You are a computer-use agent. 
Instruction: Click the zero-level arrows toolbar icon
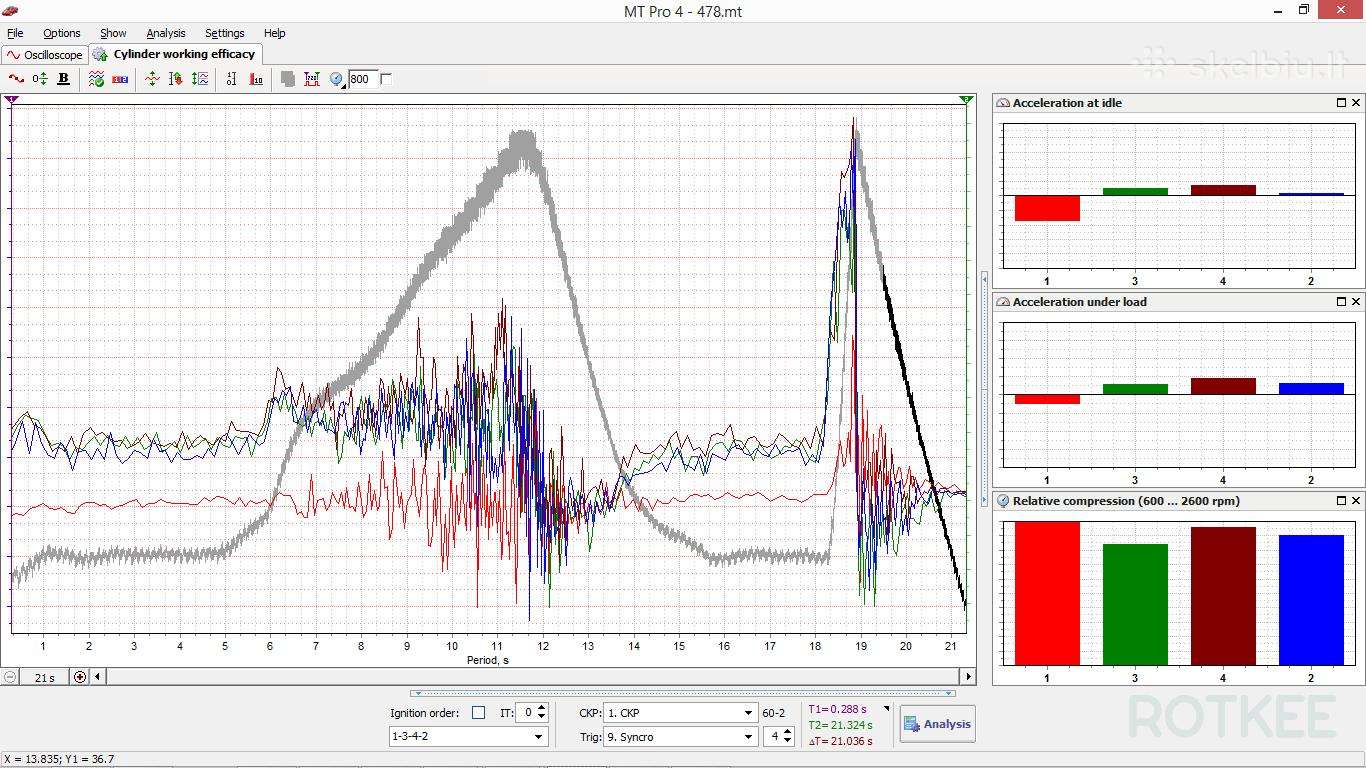pos(39,79)
